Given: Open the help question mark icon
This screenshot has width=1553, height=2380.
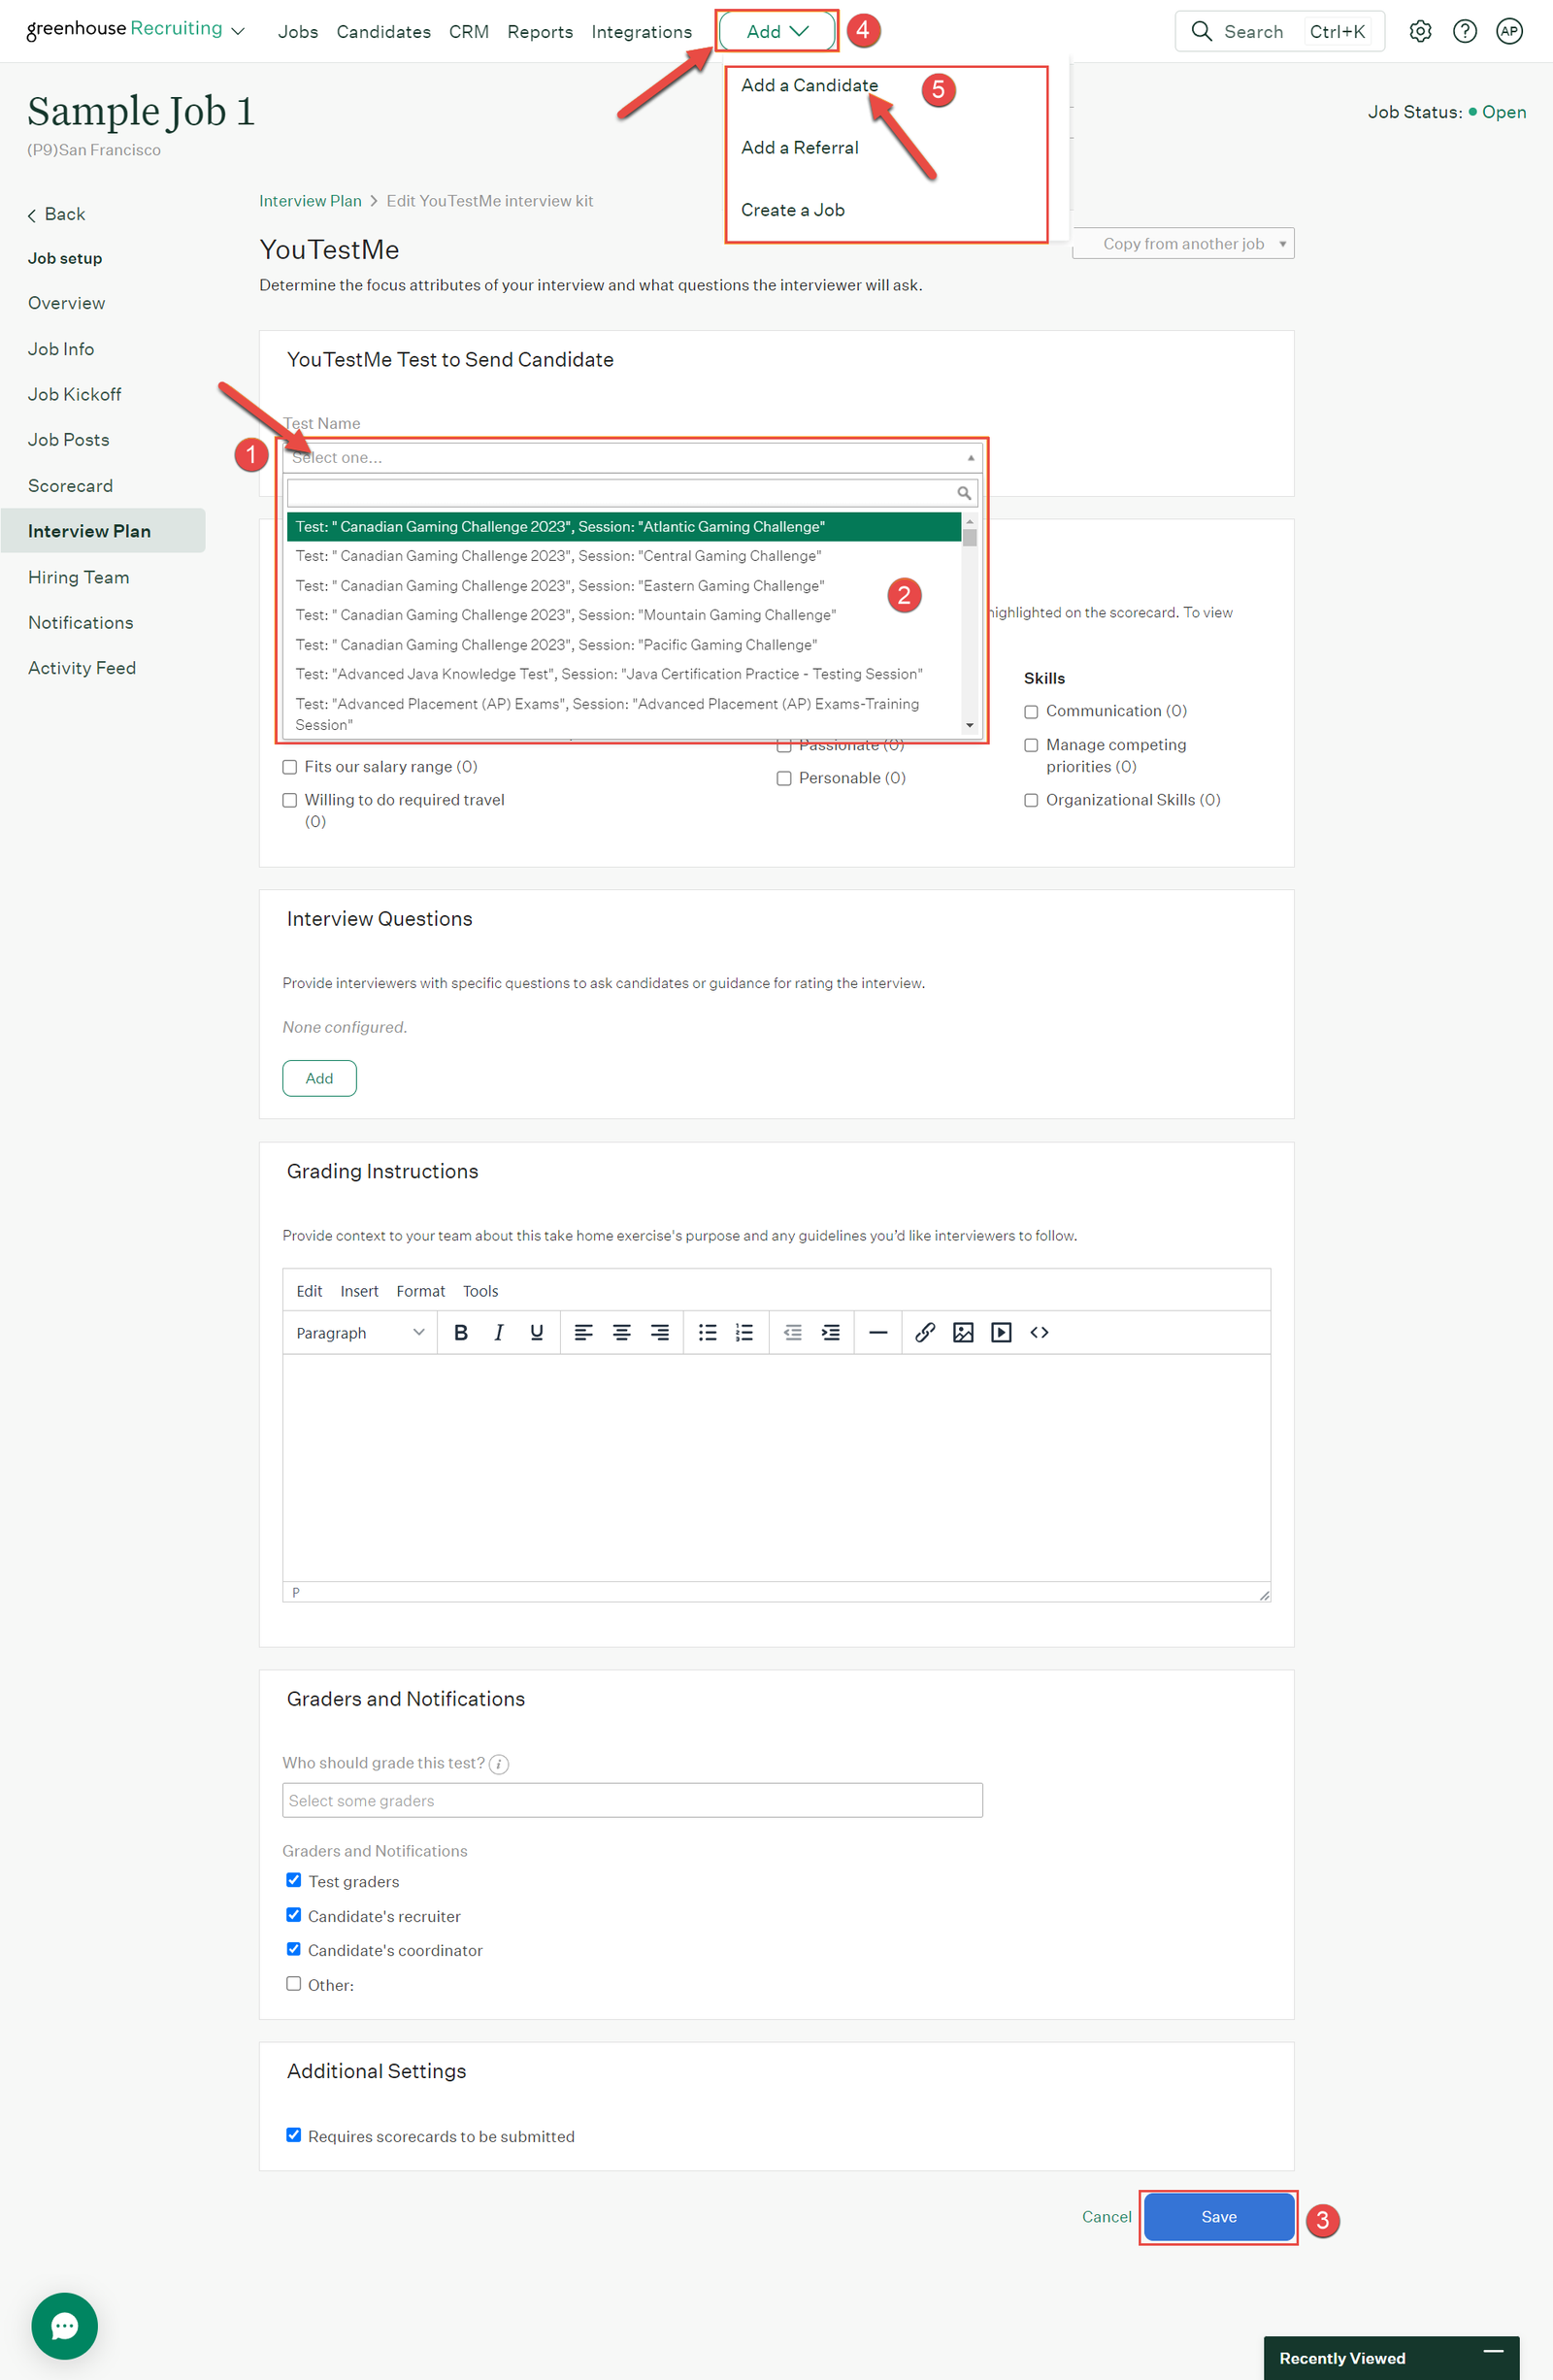Looking at the screenshot, I should [x=1465, y=31].
